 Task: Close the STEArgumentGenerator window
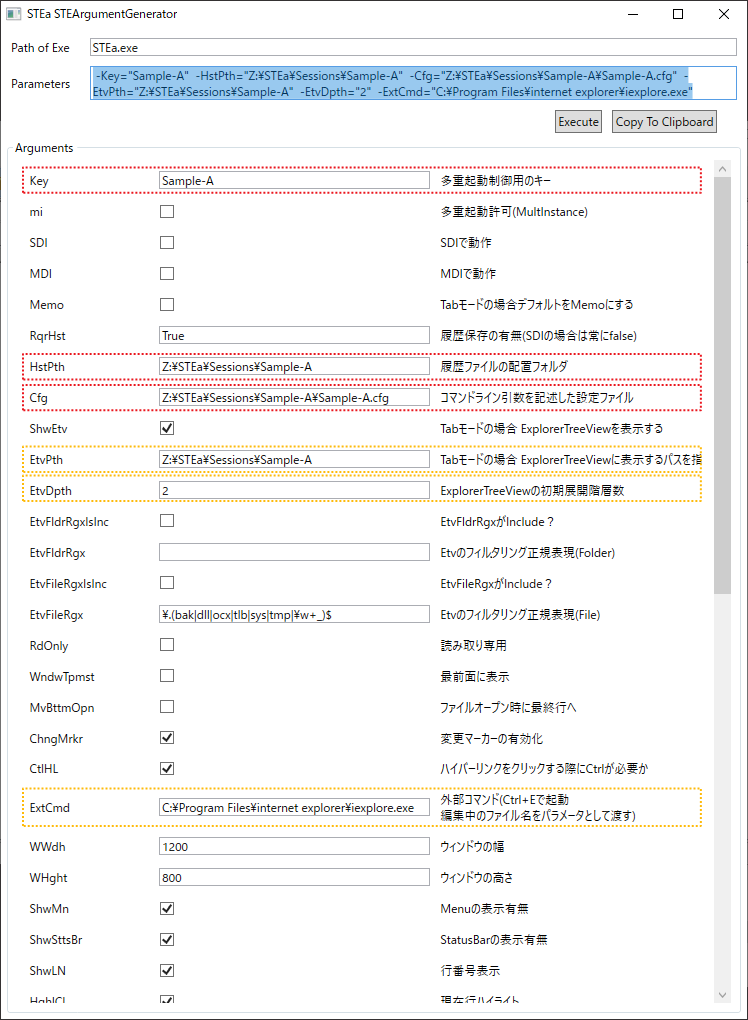[x=723, y=14]
